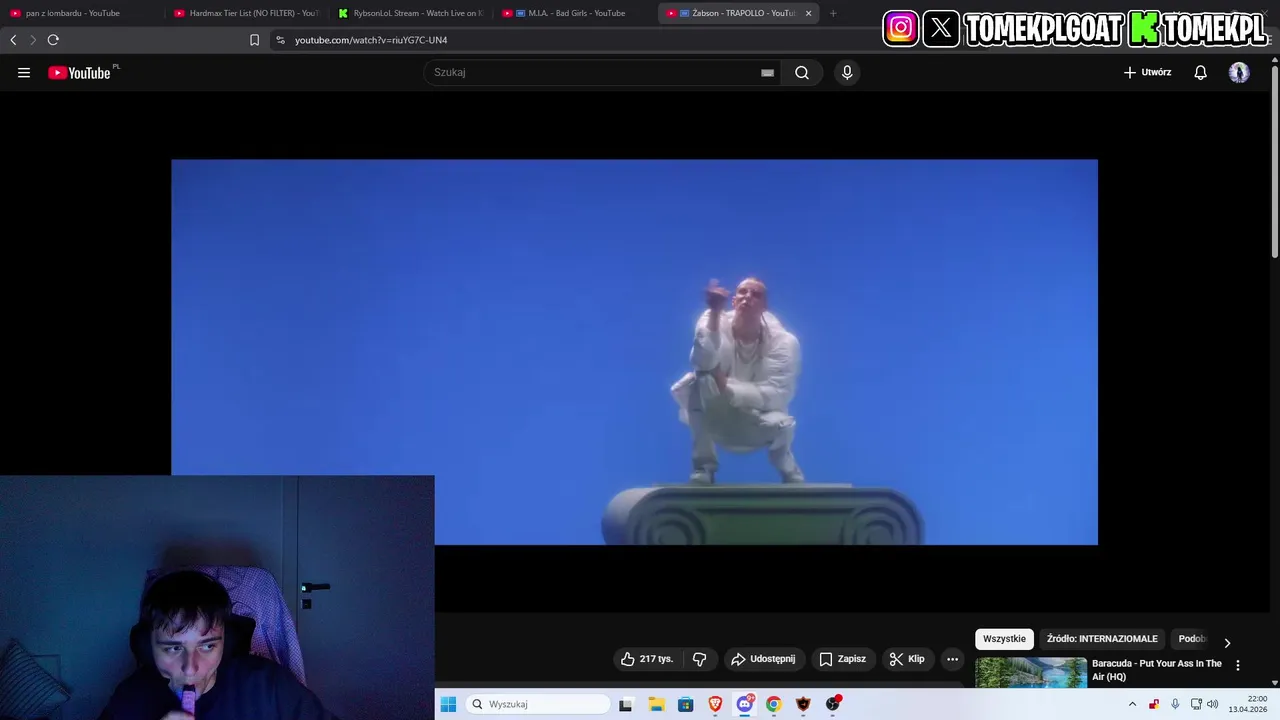Image resolution: width=1280 pixels, height=720 pixels.
Task: Open YouTube notifications bell
Action: coord(1201,72)
